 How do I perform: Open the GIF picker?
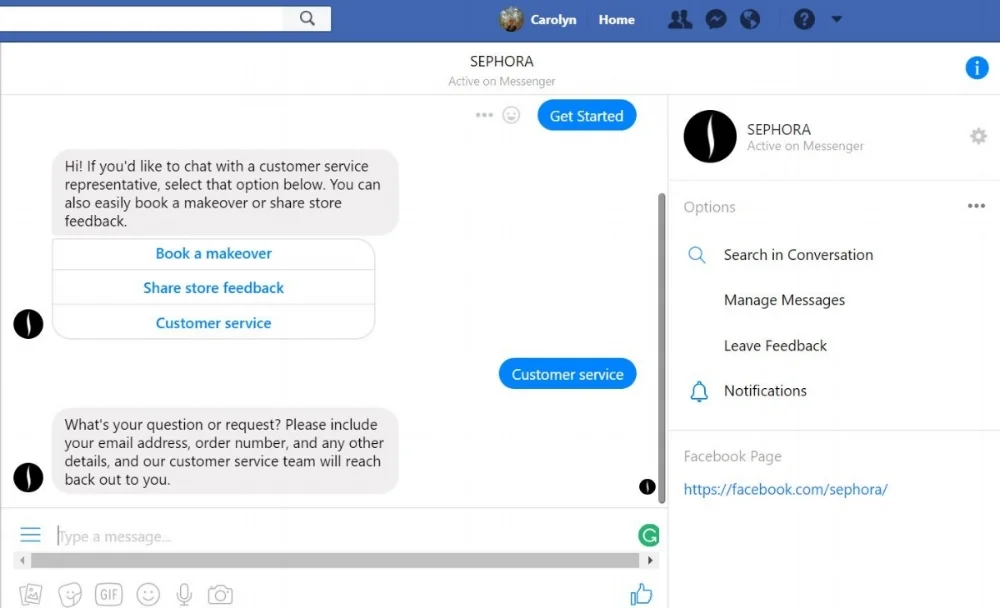point(108,595)
